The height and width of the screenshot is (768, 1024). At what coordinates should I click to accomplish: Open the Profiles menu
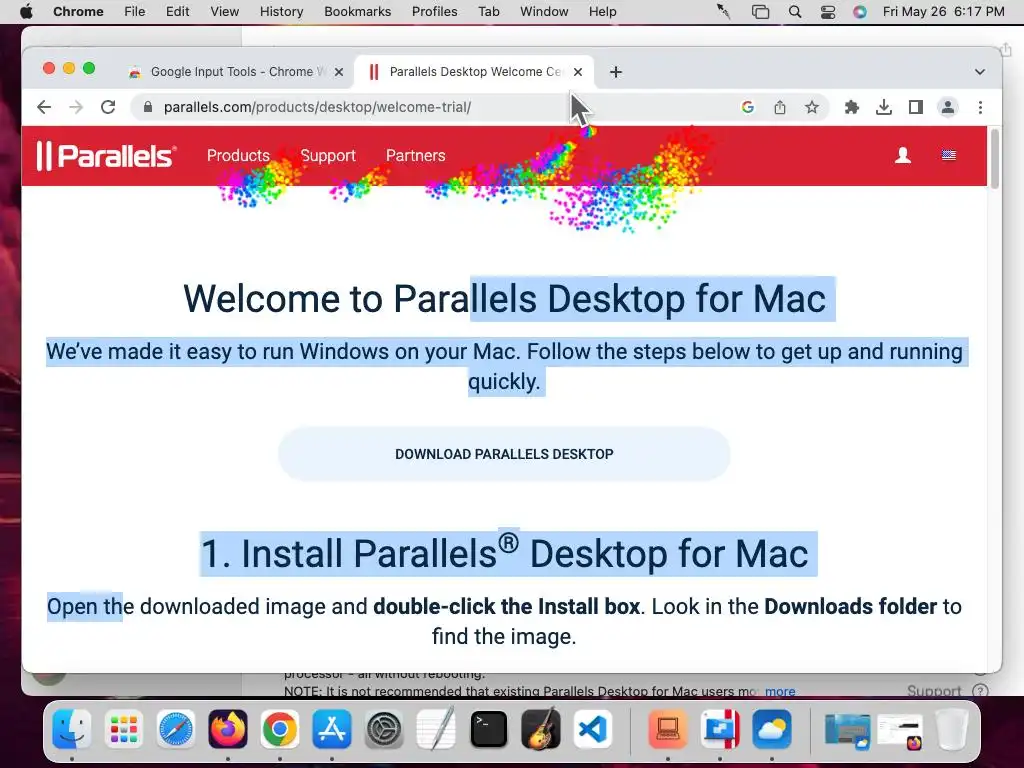[x=434, y=12]
